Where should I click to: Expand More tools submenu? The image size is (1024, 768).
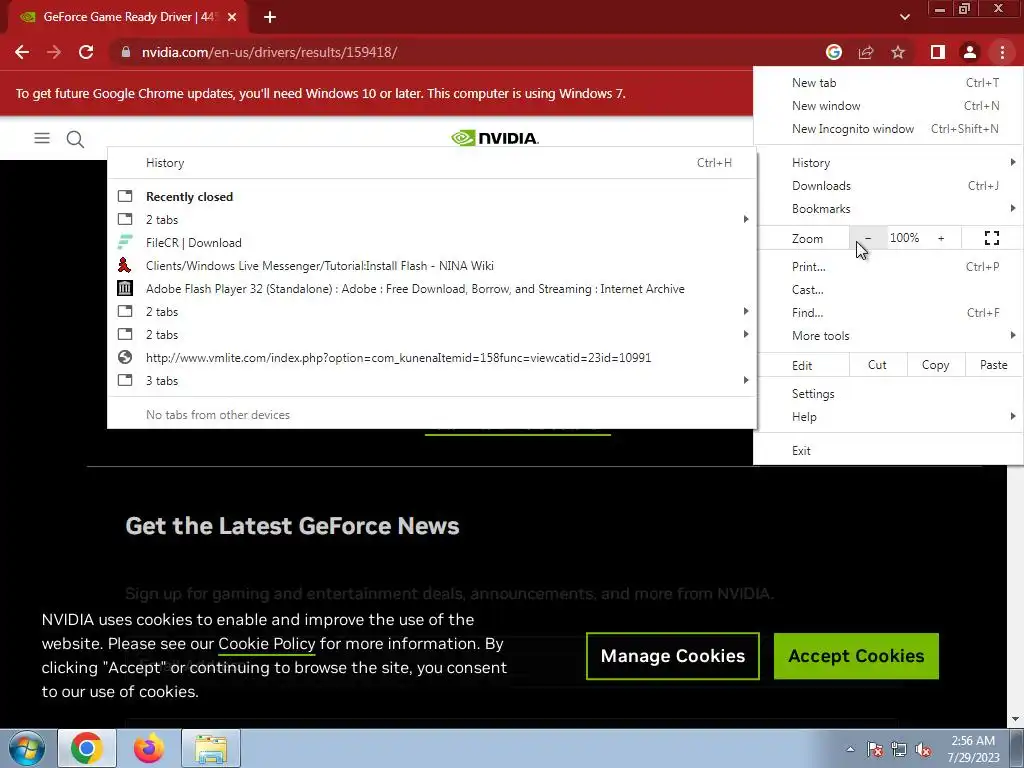pyautogui.click(x=888, y=336)
